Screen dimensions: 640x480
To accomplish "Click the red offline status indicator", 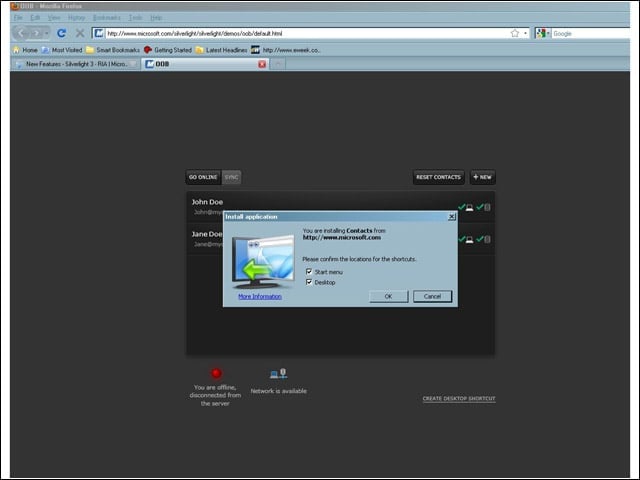I will pos(216,373).
